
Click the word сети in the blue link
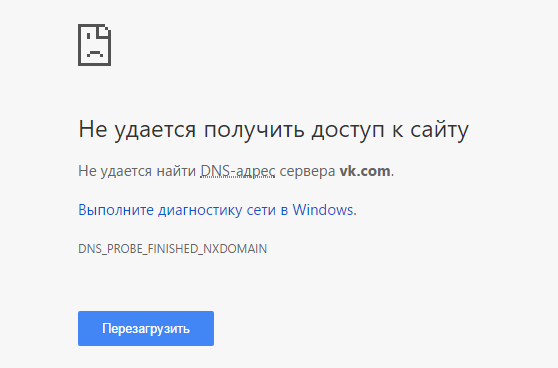point(261,210)
